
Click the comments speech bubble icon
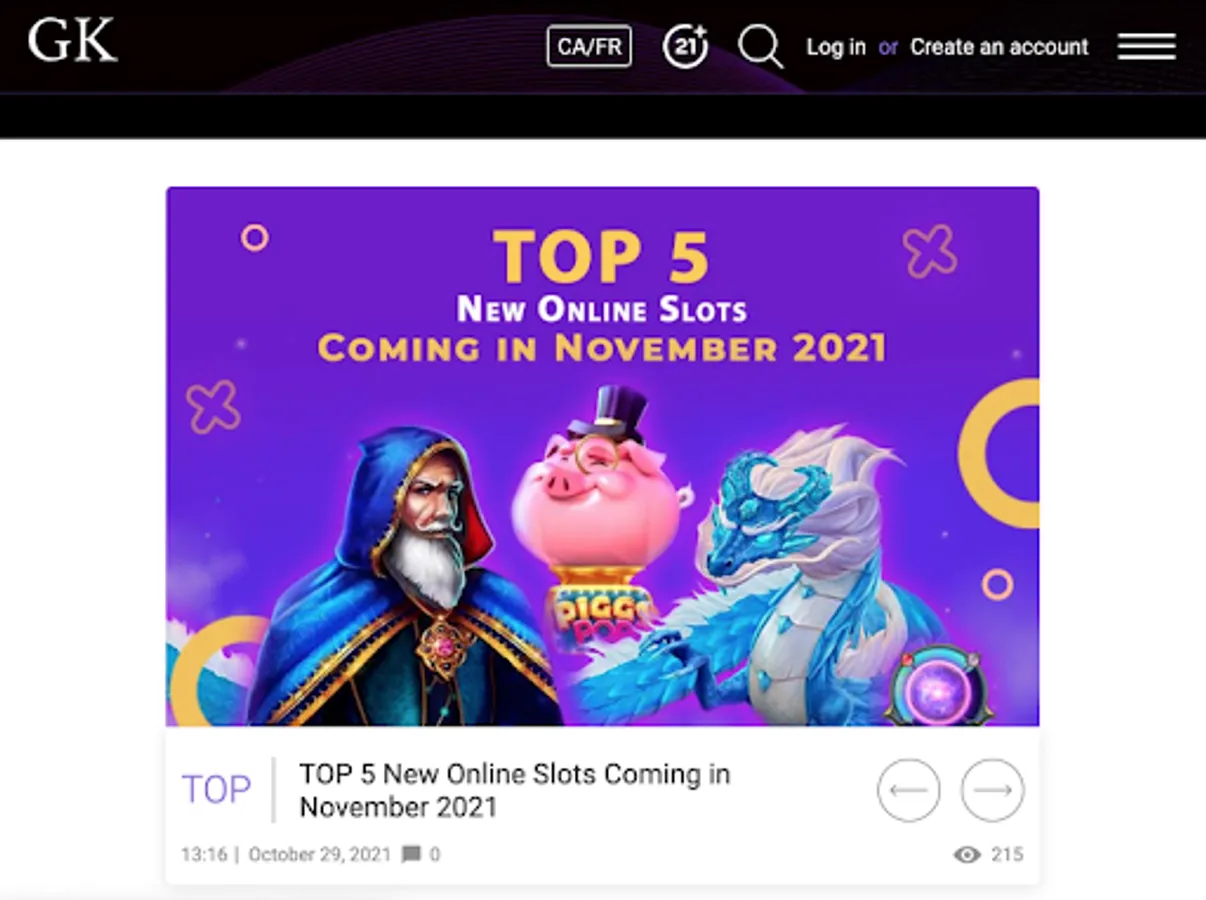pyautogui.click(x=411, y=854)
